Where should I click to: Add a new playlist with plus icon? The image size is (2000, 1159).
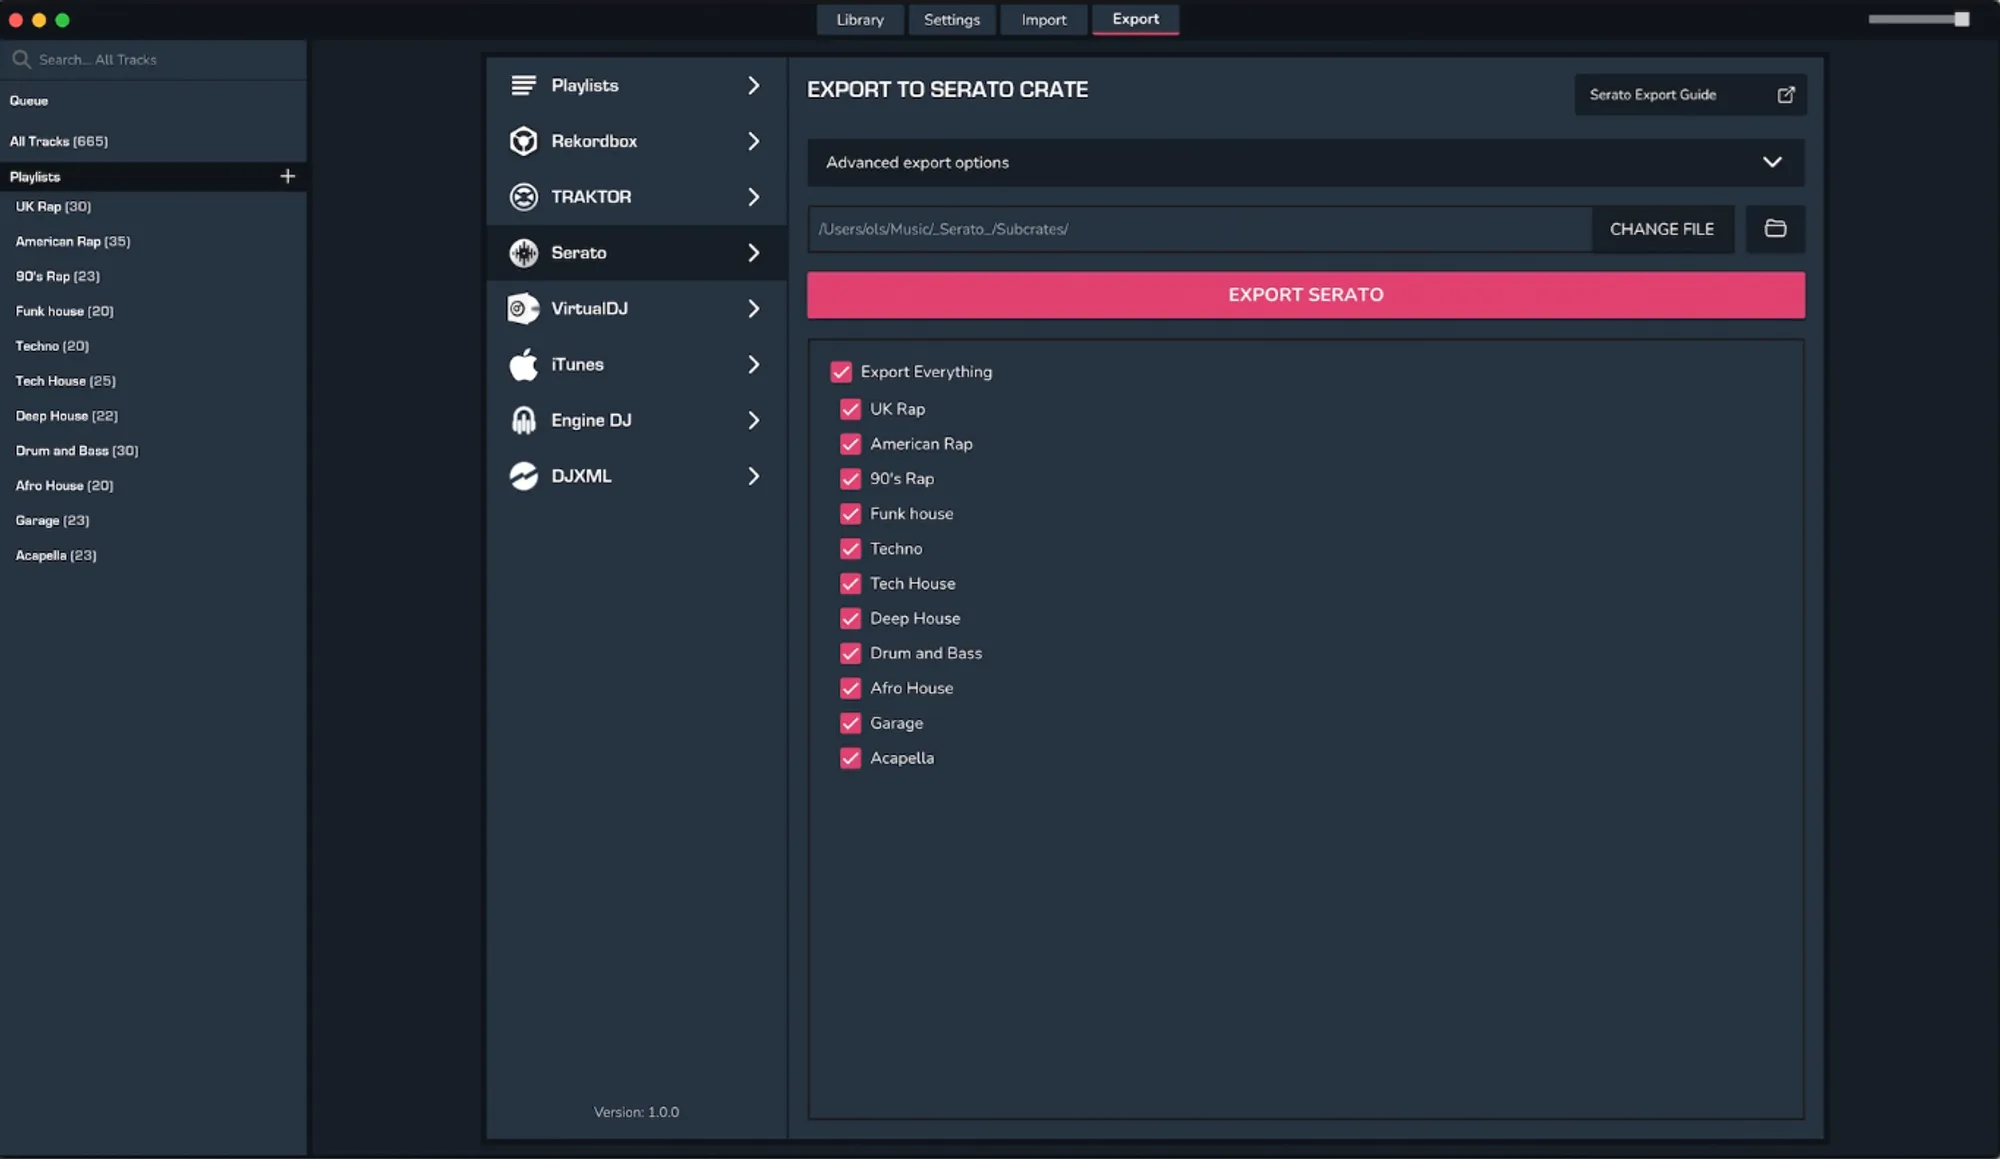[287, 176]
